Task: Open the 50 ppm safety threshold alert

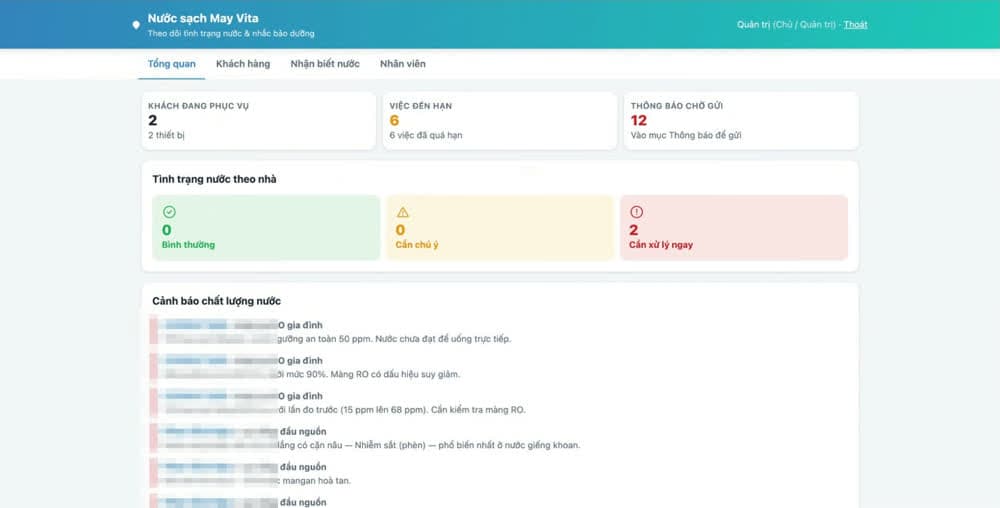Action: pyautogui.click(x=500, y=332)
